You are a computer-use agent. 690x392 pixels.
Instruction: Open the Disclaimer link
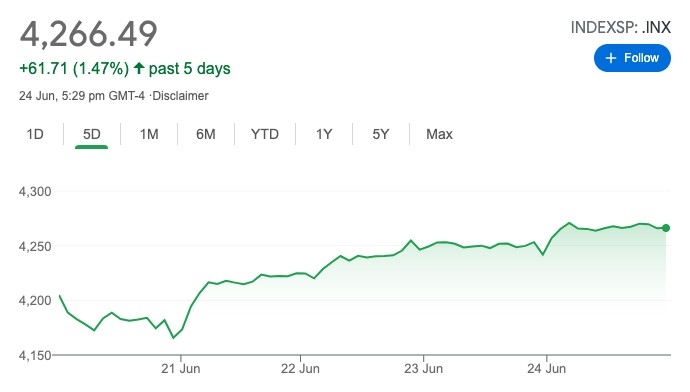[180, 96]
